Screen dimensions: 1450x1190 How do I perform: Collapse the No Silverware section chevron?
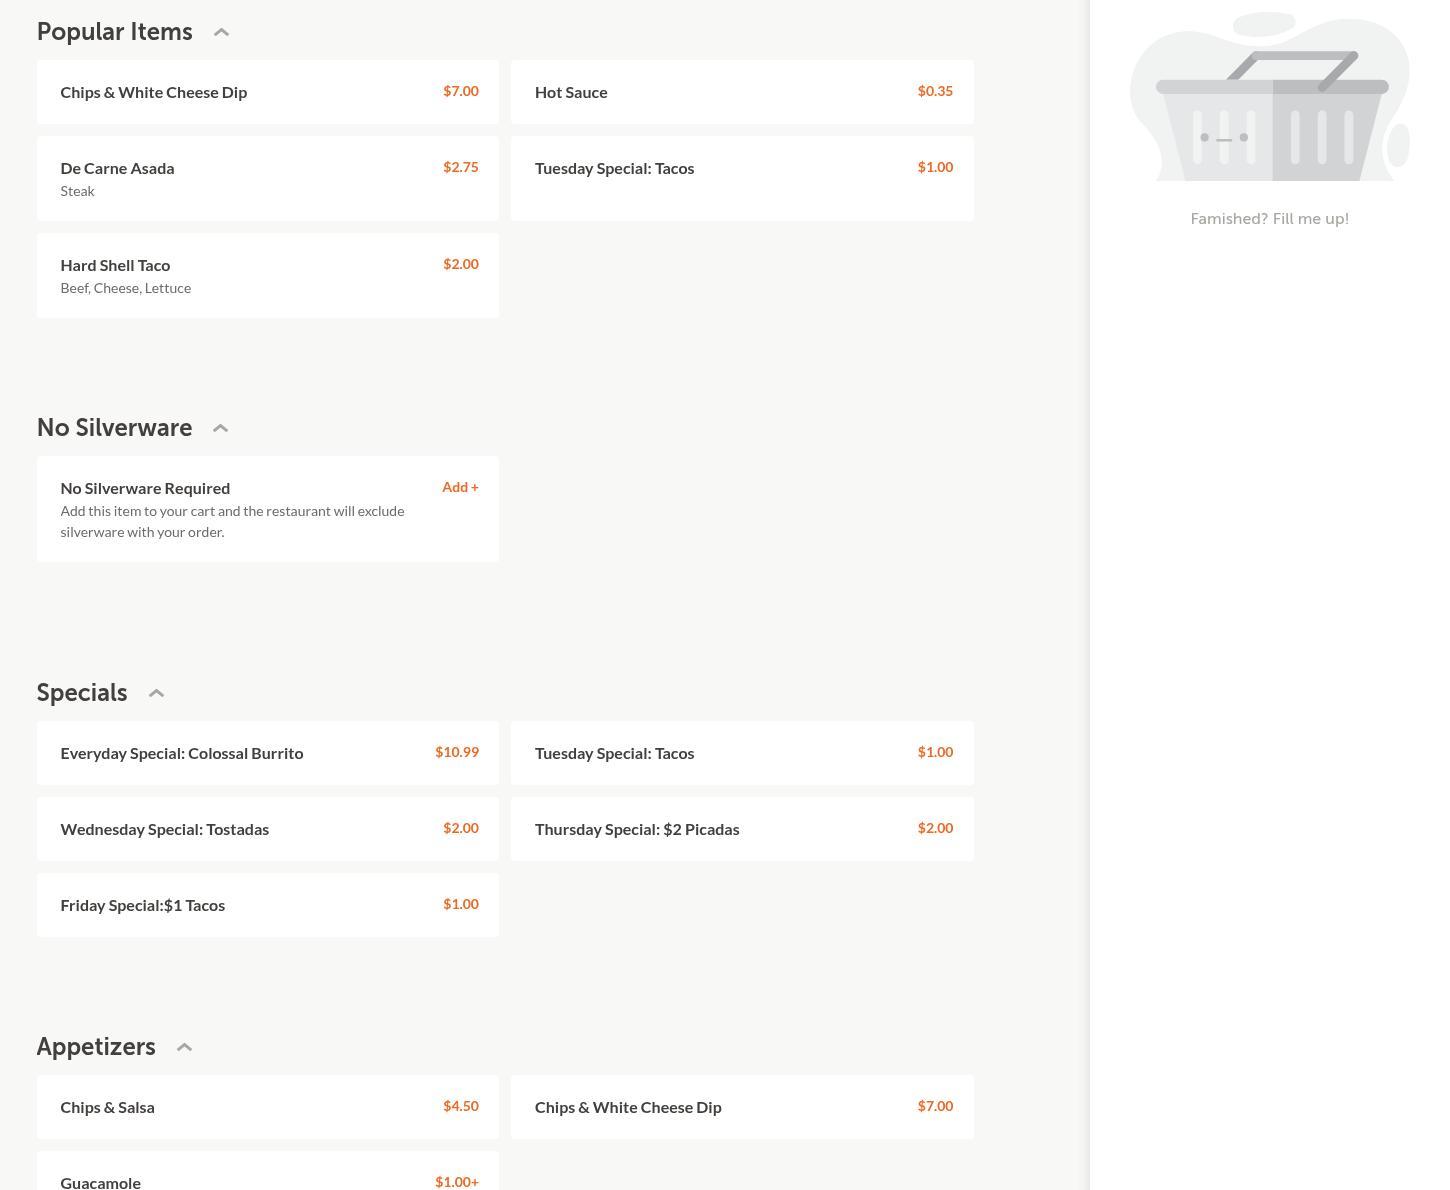click(221, 428)
